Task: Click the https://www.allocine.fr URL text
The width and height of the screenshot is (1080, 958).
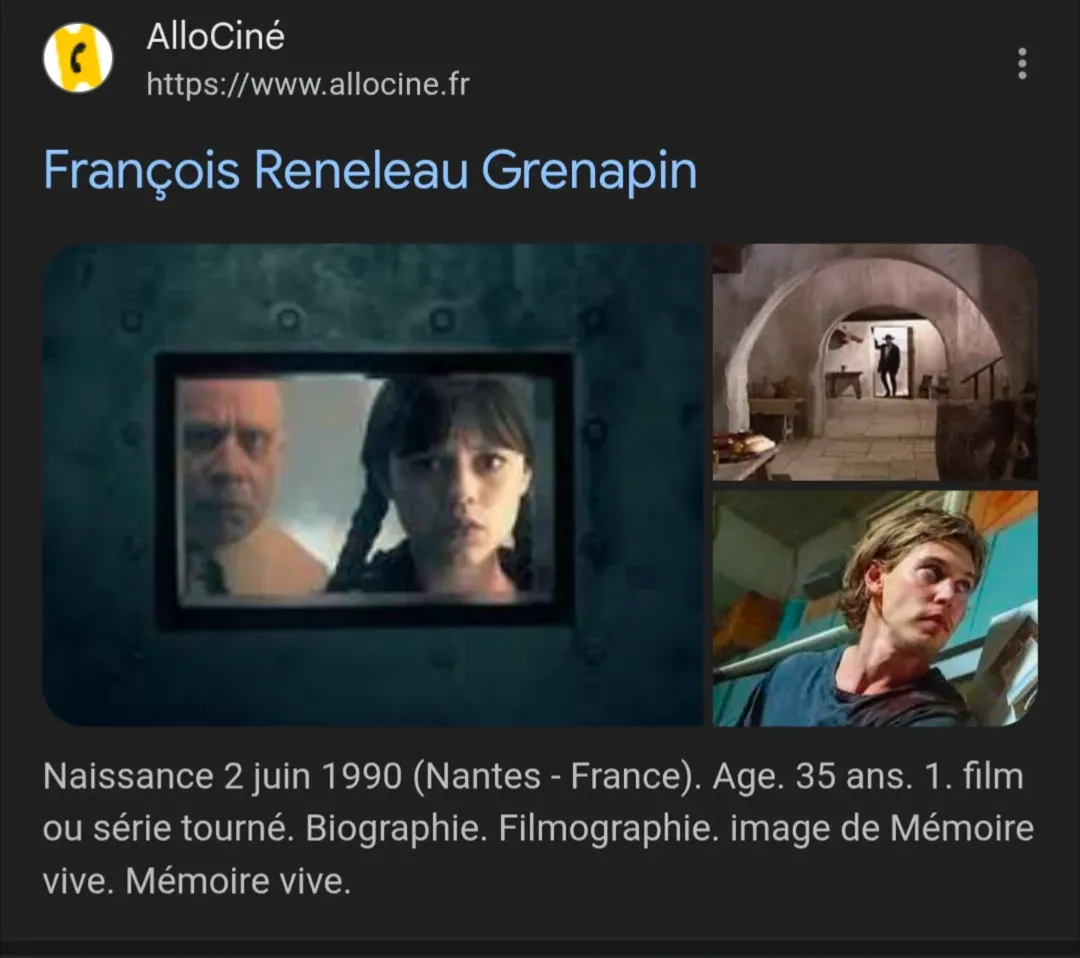Action: point(308,85)
